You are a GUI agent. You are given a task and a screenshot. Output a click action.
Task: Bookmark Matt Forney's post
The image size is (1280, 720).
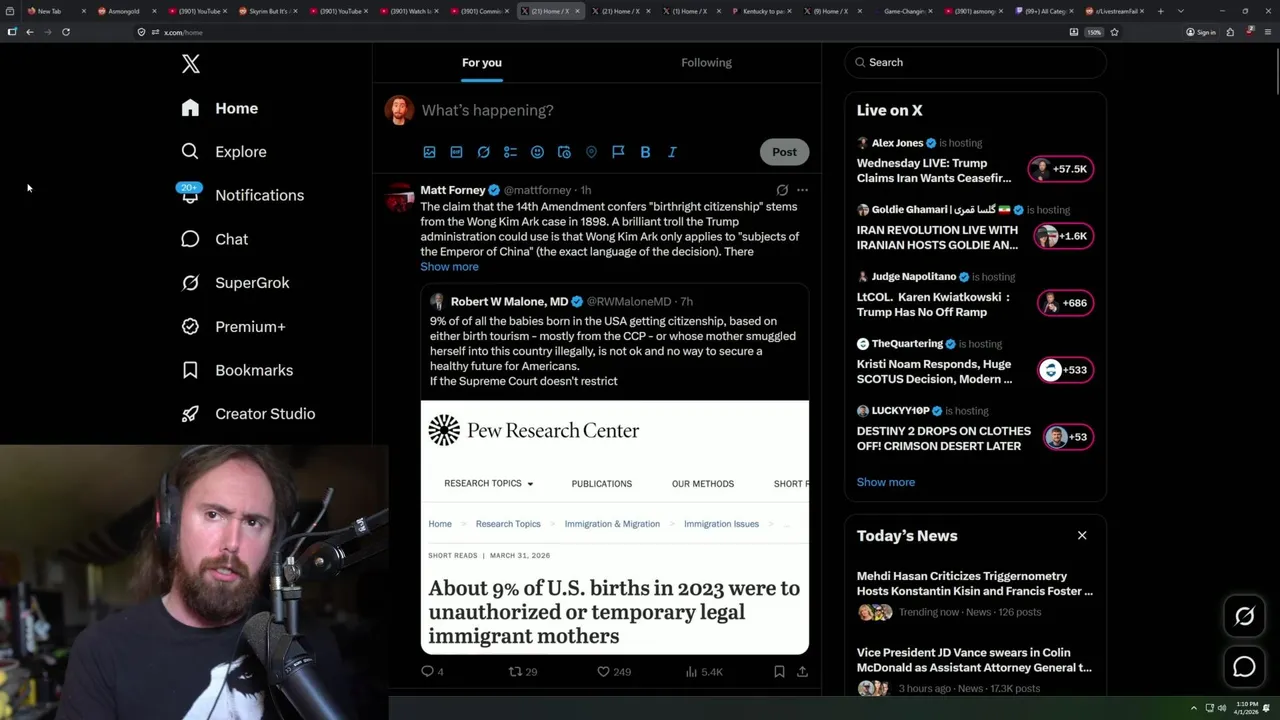click(x=779, y=672)
